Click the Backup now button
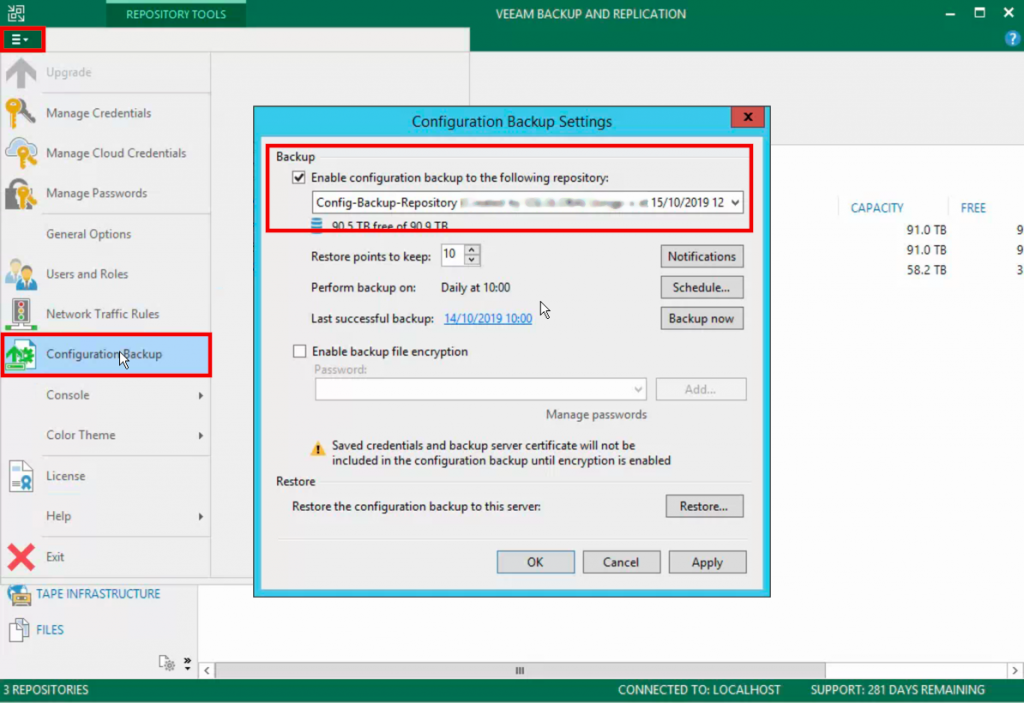1024x703 pixels. pos(701,318)
